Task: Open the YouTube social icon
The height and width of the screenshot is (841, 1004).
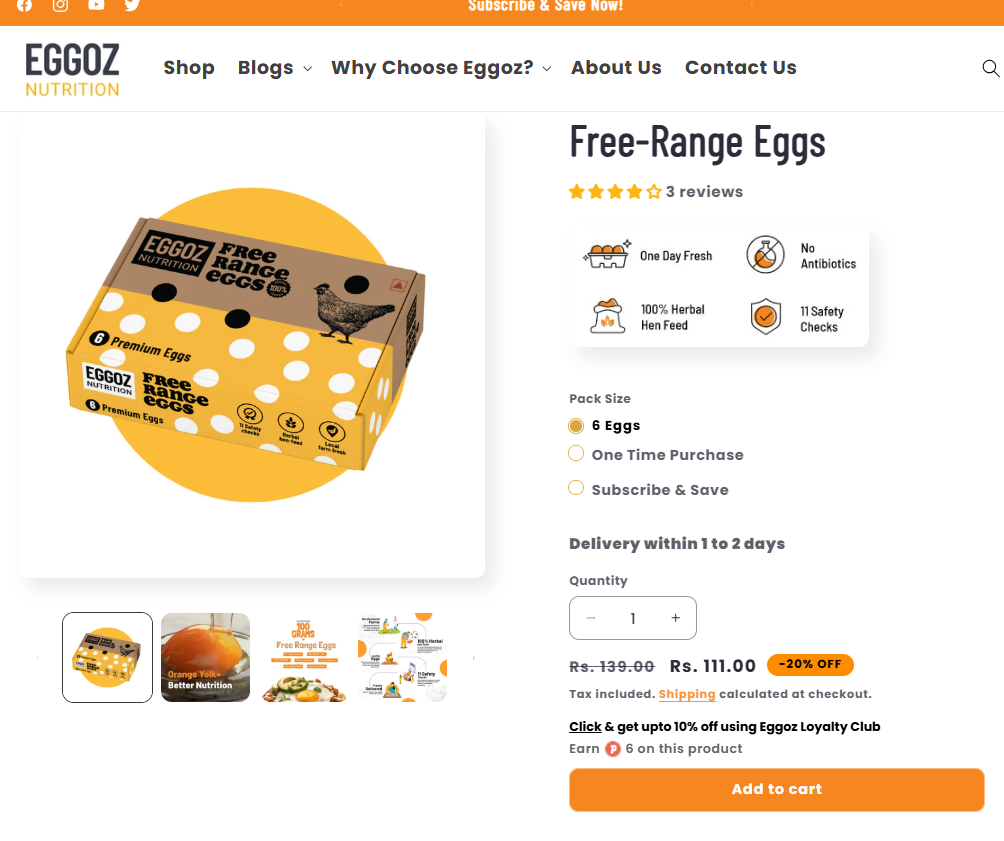Action: click(96, 5)
